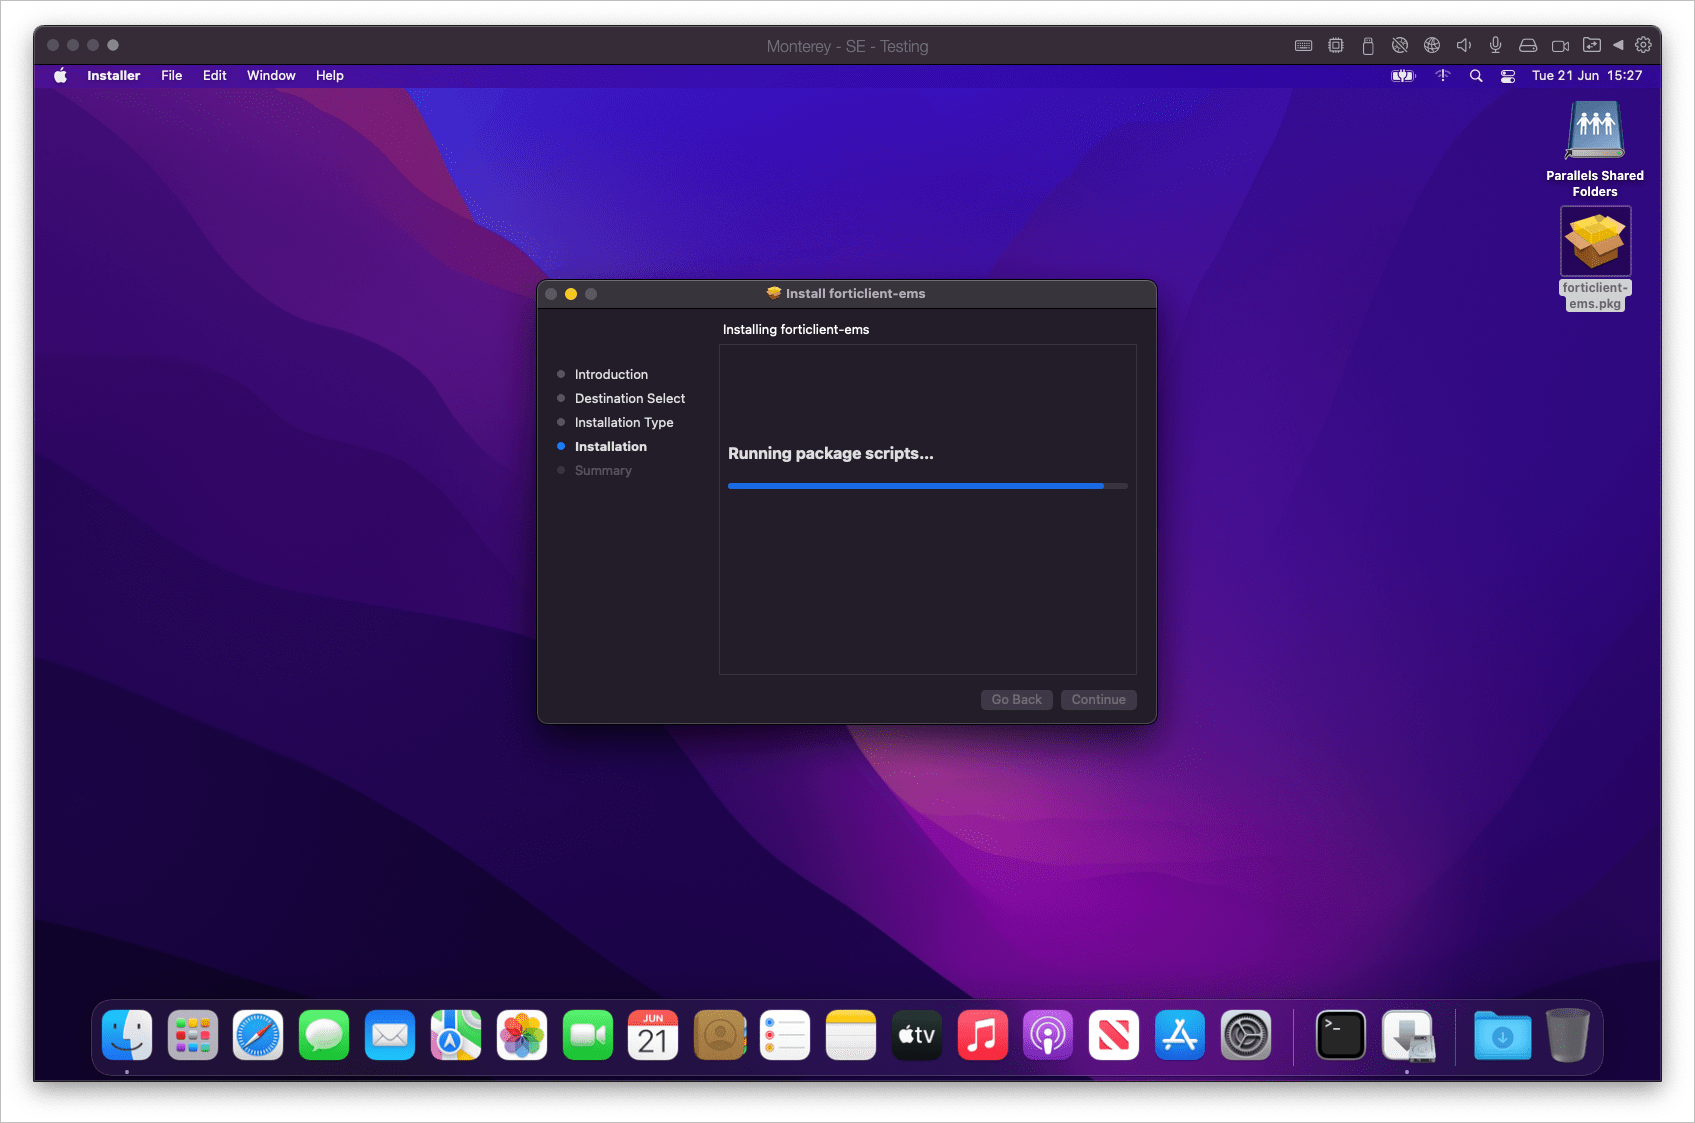The width and height of the screenshot is (1695, 1123).
Task: Open Finder from the Dock
Action: pyautogui.click(x=127, y=1035)
